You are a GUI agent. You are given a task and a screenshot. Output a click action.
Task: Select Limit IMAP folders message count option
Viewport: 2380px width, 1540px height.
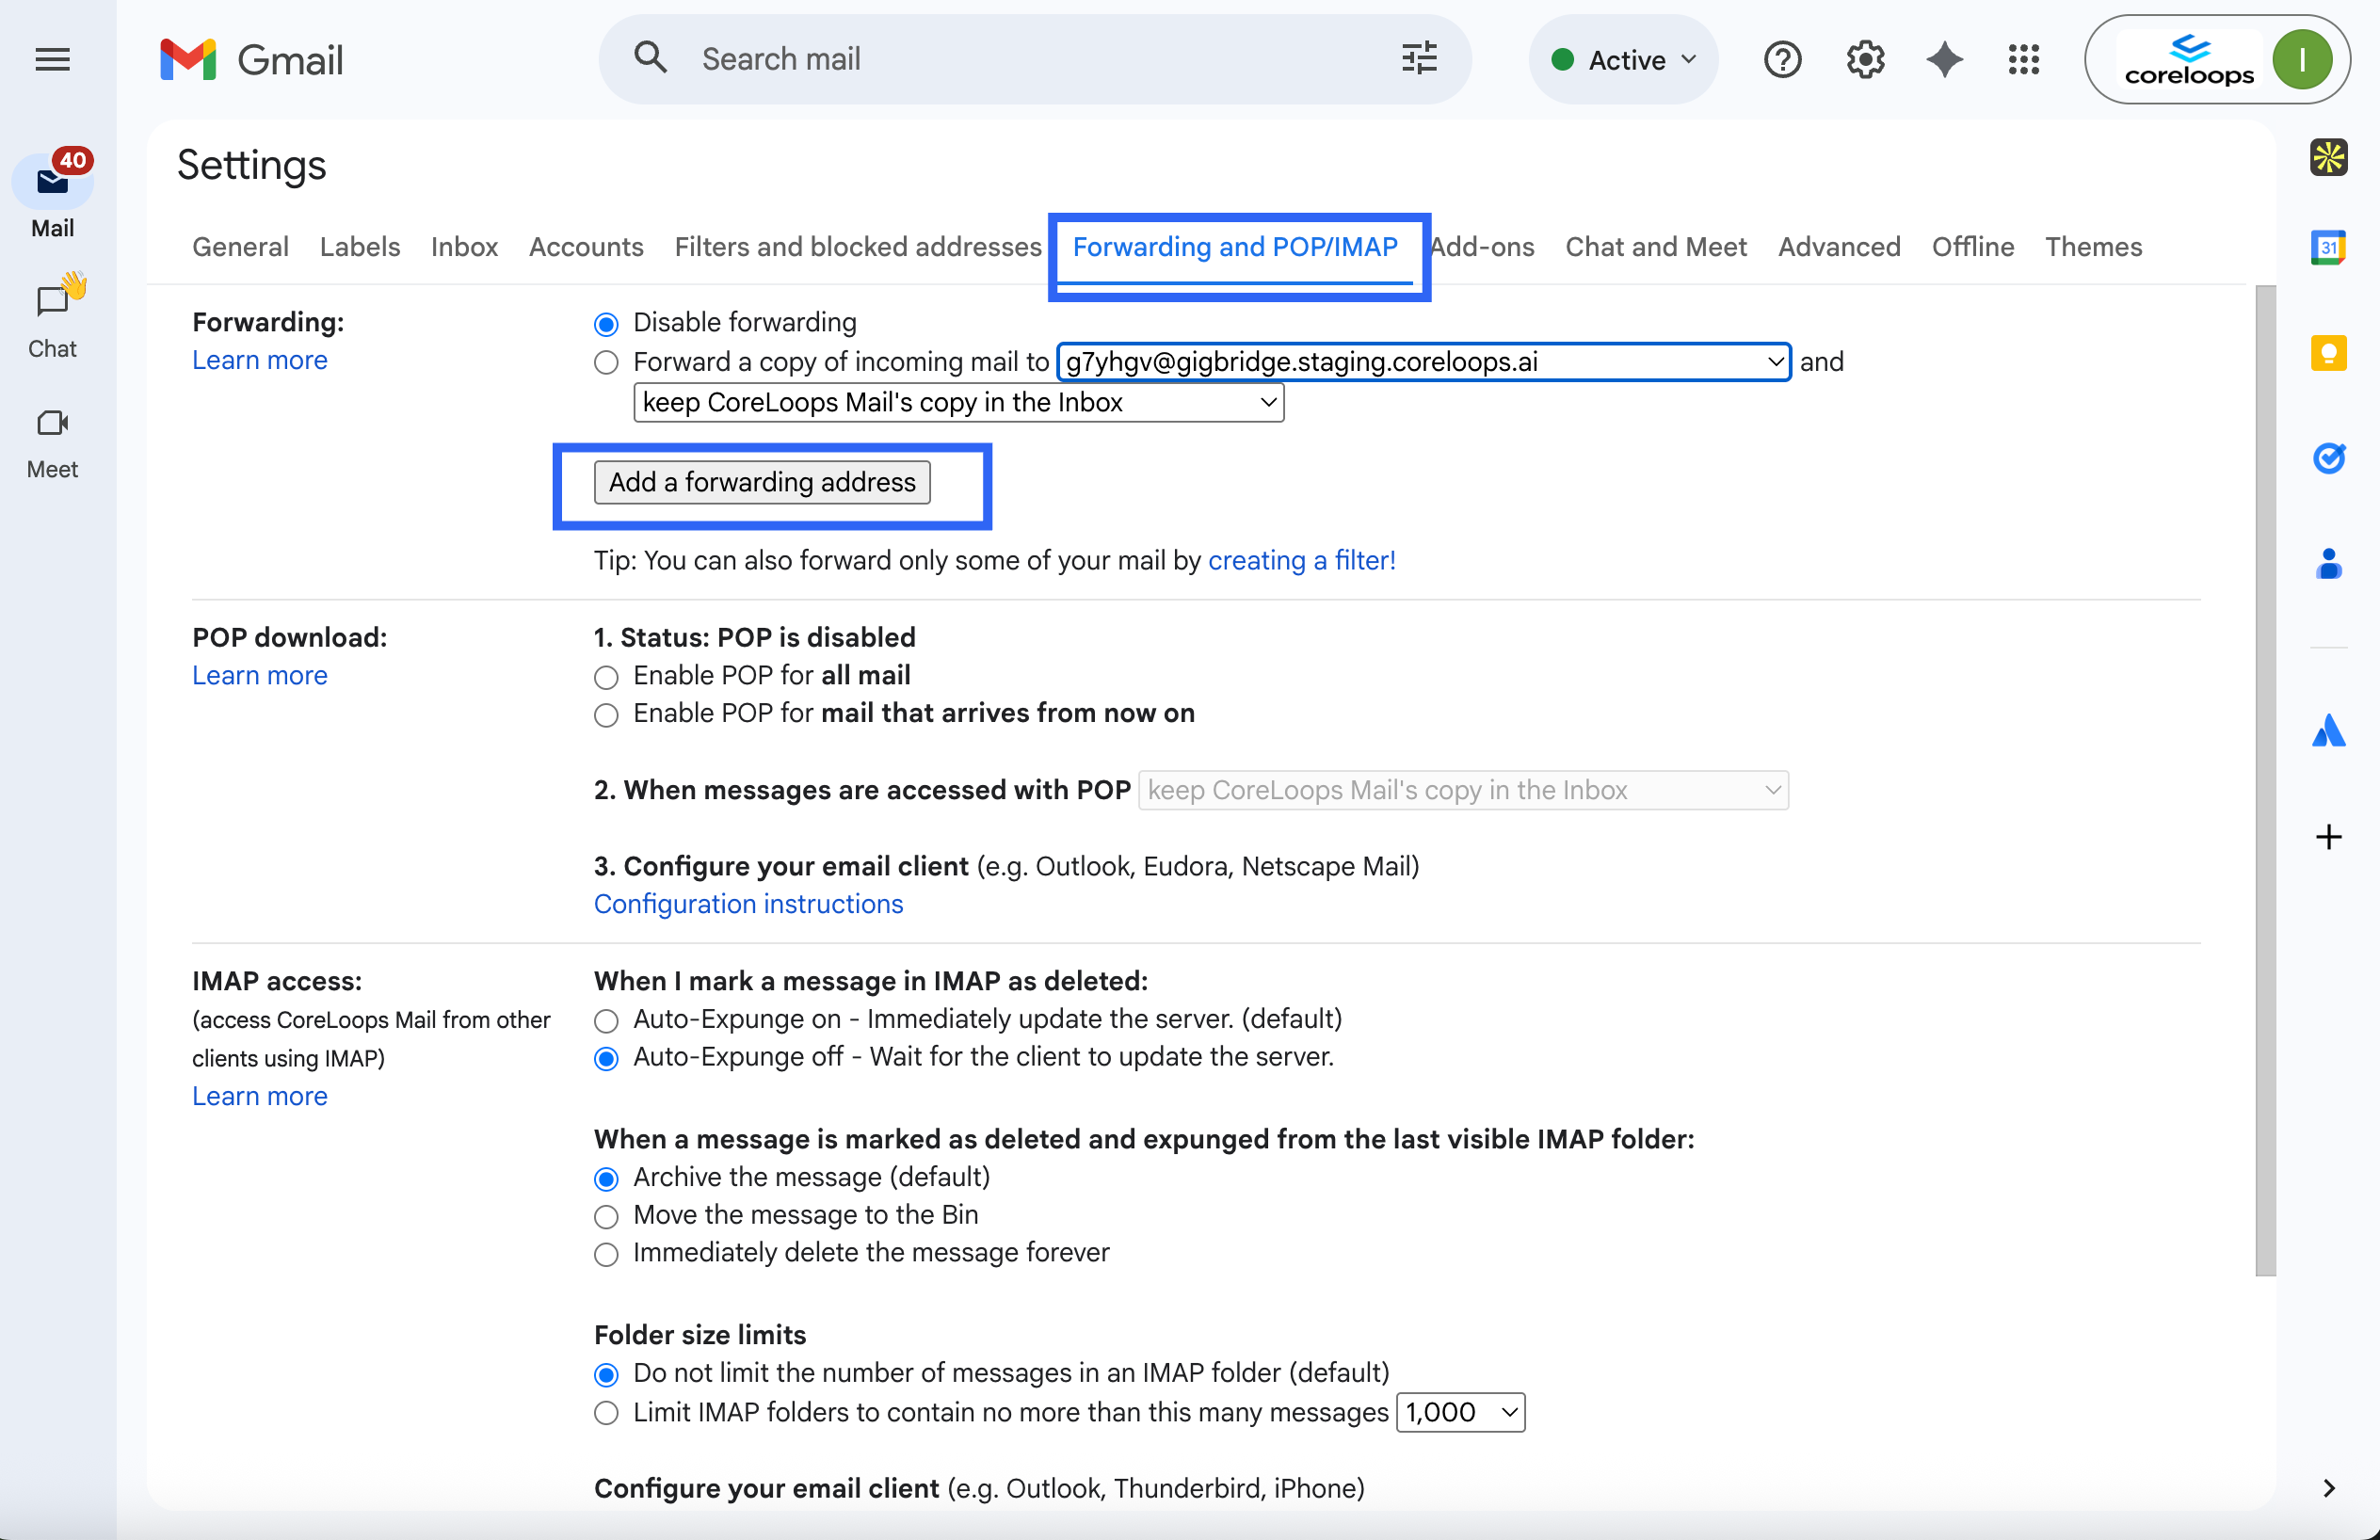click(x=606, y=1413)
